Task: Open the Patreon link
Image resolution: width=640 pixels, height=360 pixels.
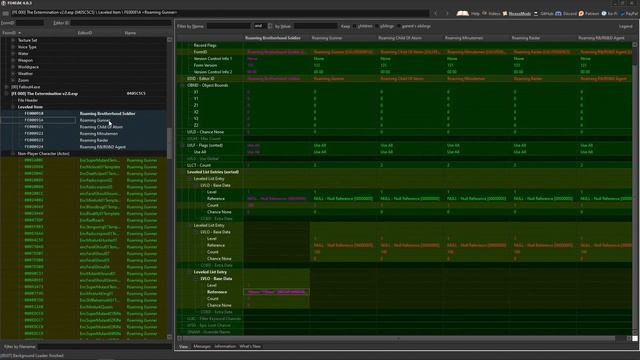Action: pyautogui.click(x=589, y=13)
